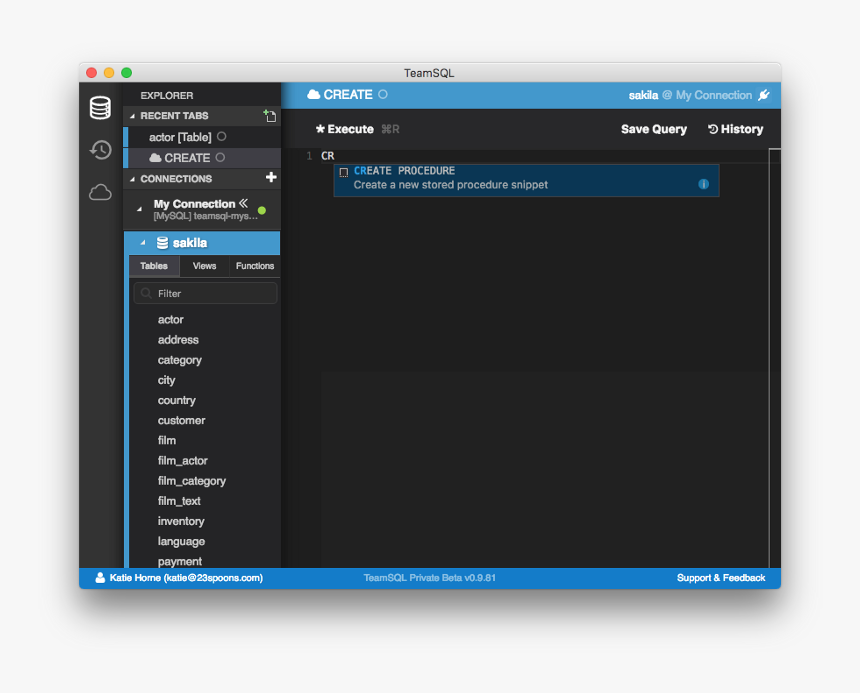This screenshot has height=693, width=860.
Task: Add a connection with the plus icon
Action: tap(270, 178)
